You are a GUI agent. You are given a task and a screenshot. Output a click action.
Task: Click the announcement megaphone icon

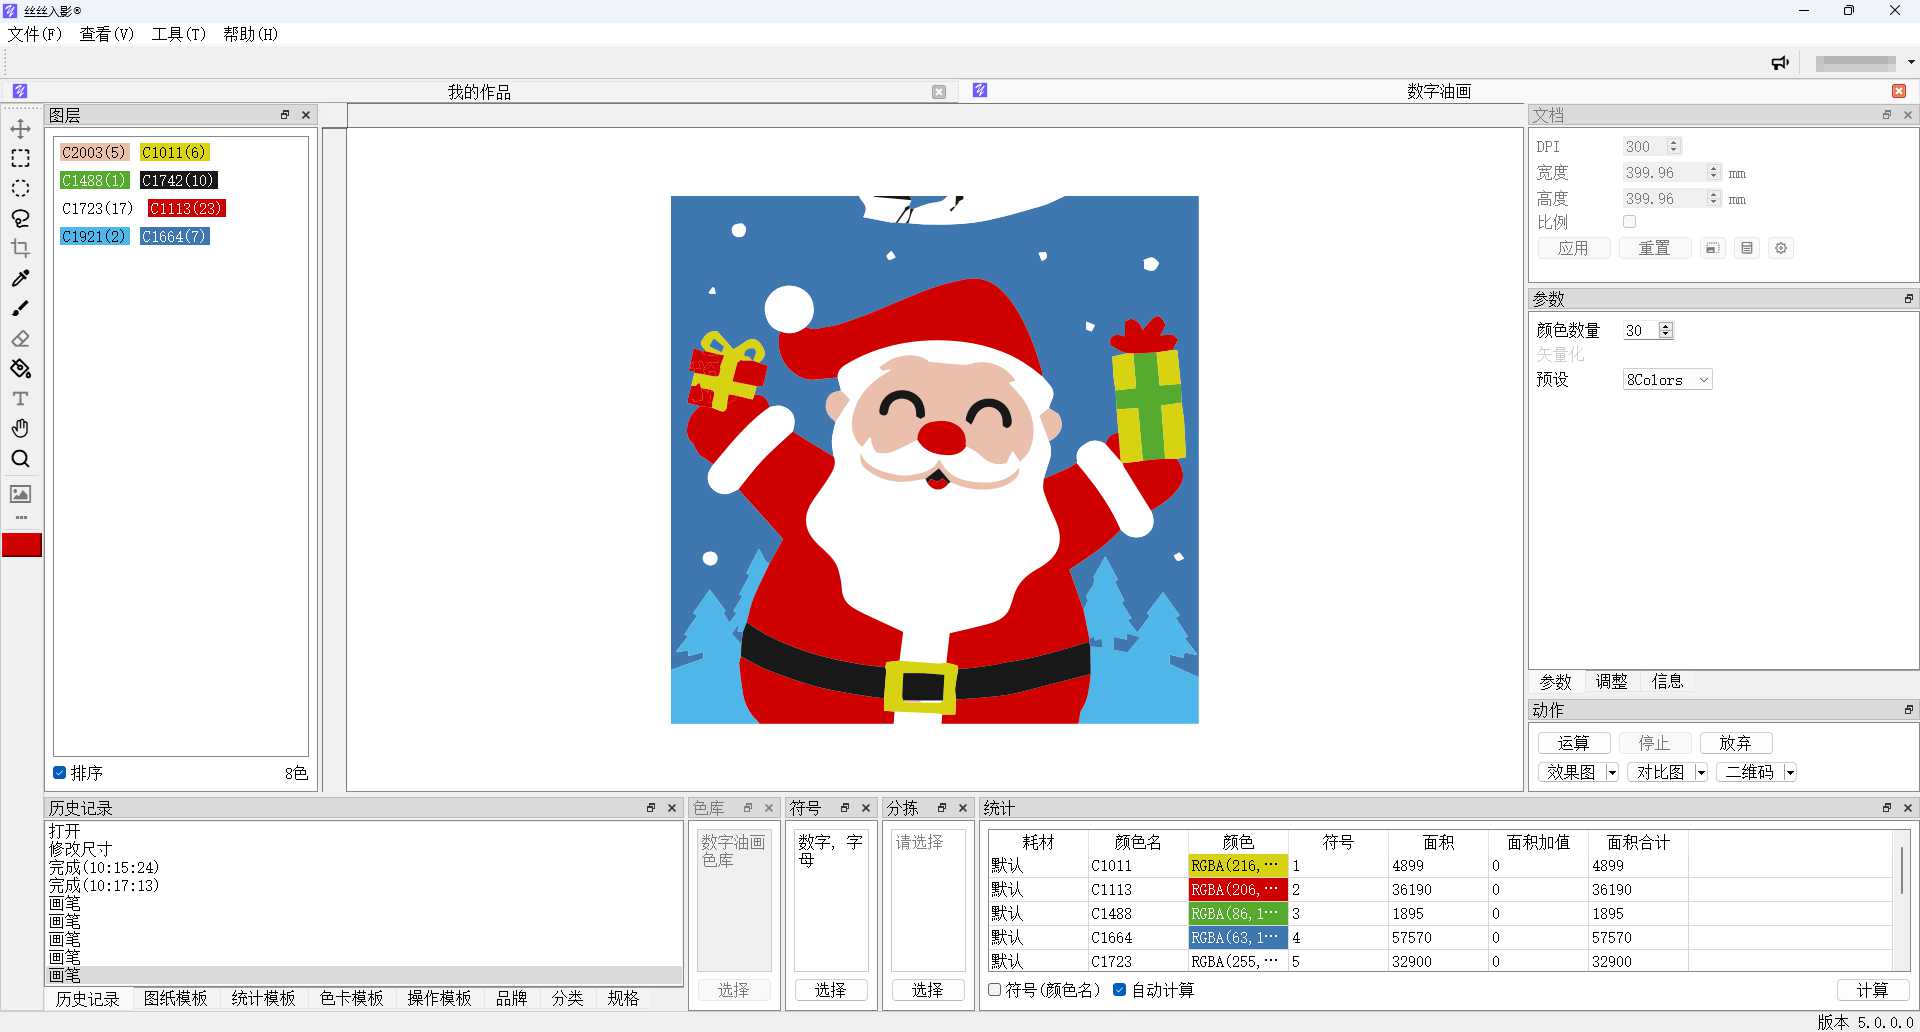coord(1780,63)
